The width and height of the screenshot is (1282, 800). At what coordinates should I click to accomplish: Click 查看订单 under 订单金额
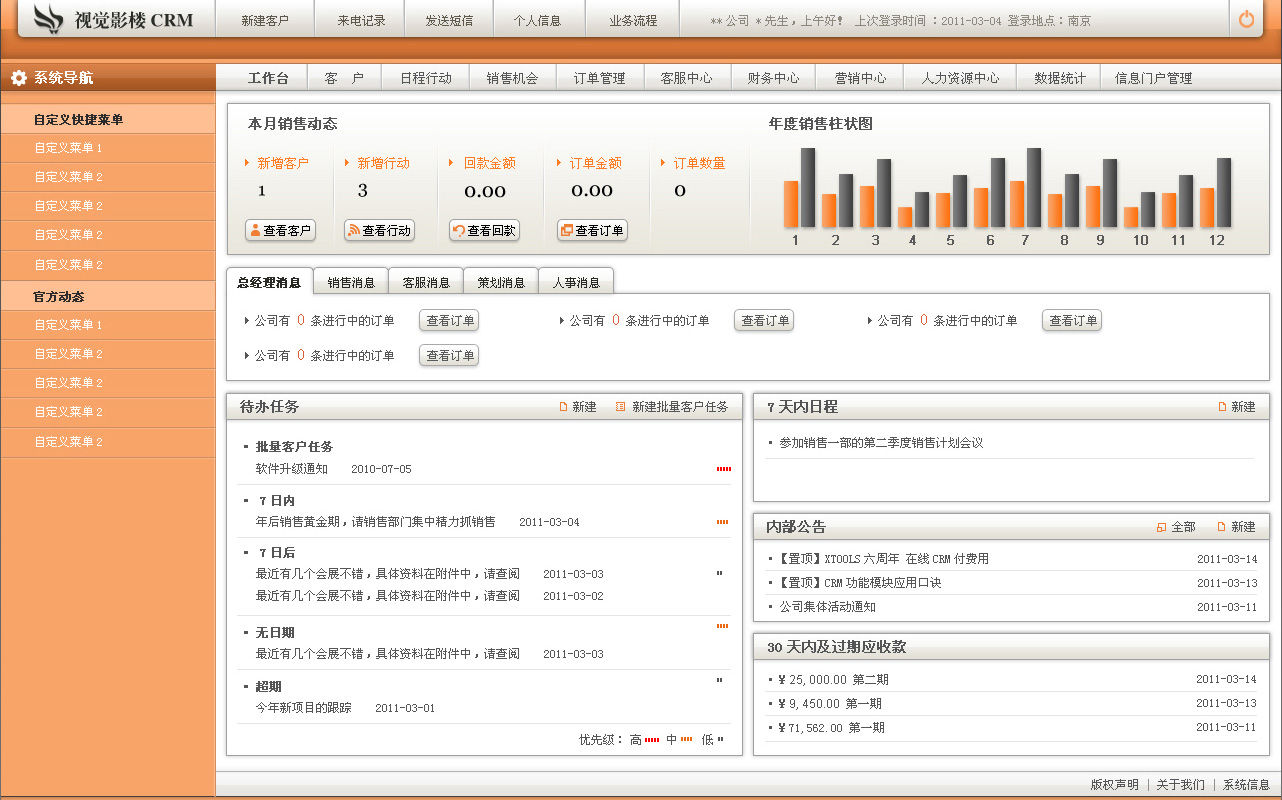coord(592,230)
